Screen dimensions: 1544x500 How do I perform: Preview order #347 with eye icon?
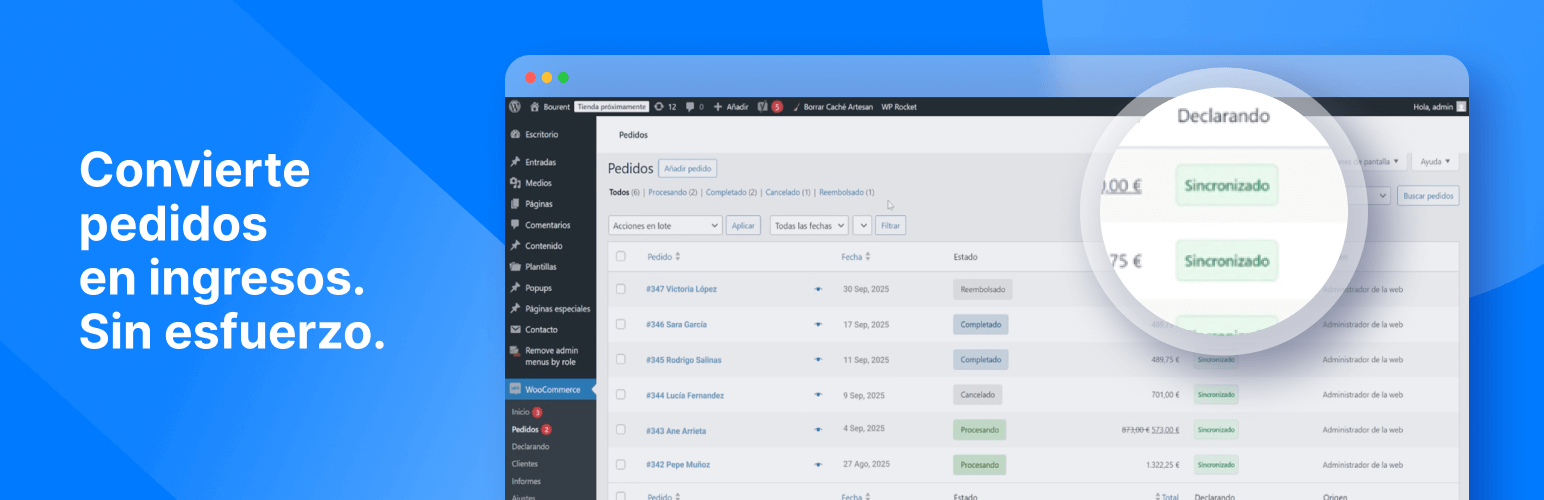click(817, 289)
